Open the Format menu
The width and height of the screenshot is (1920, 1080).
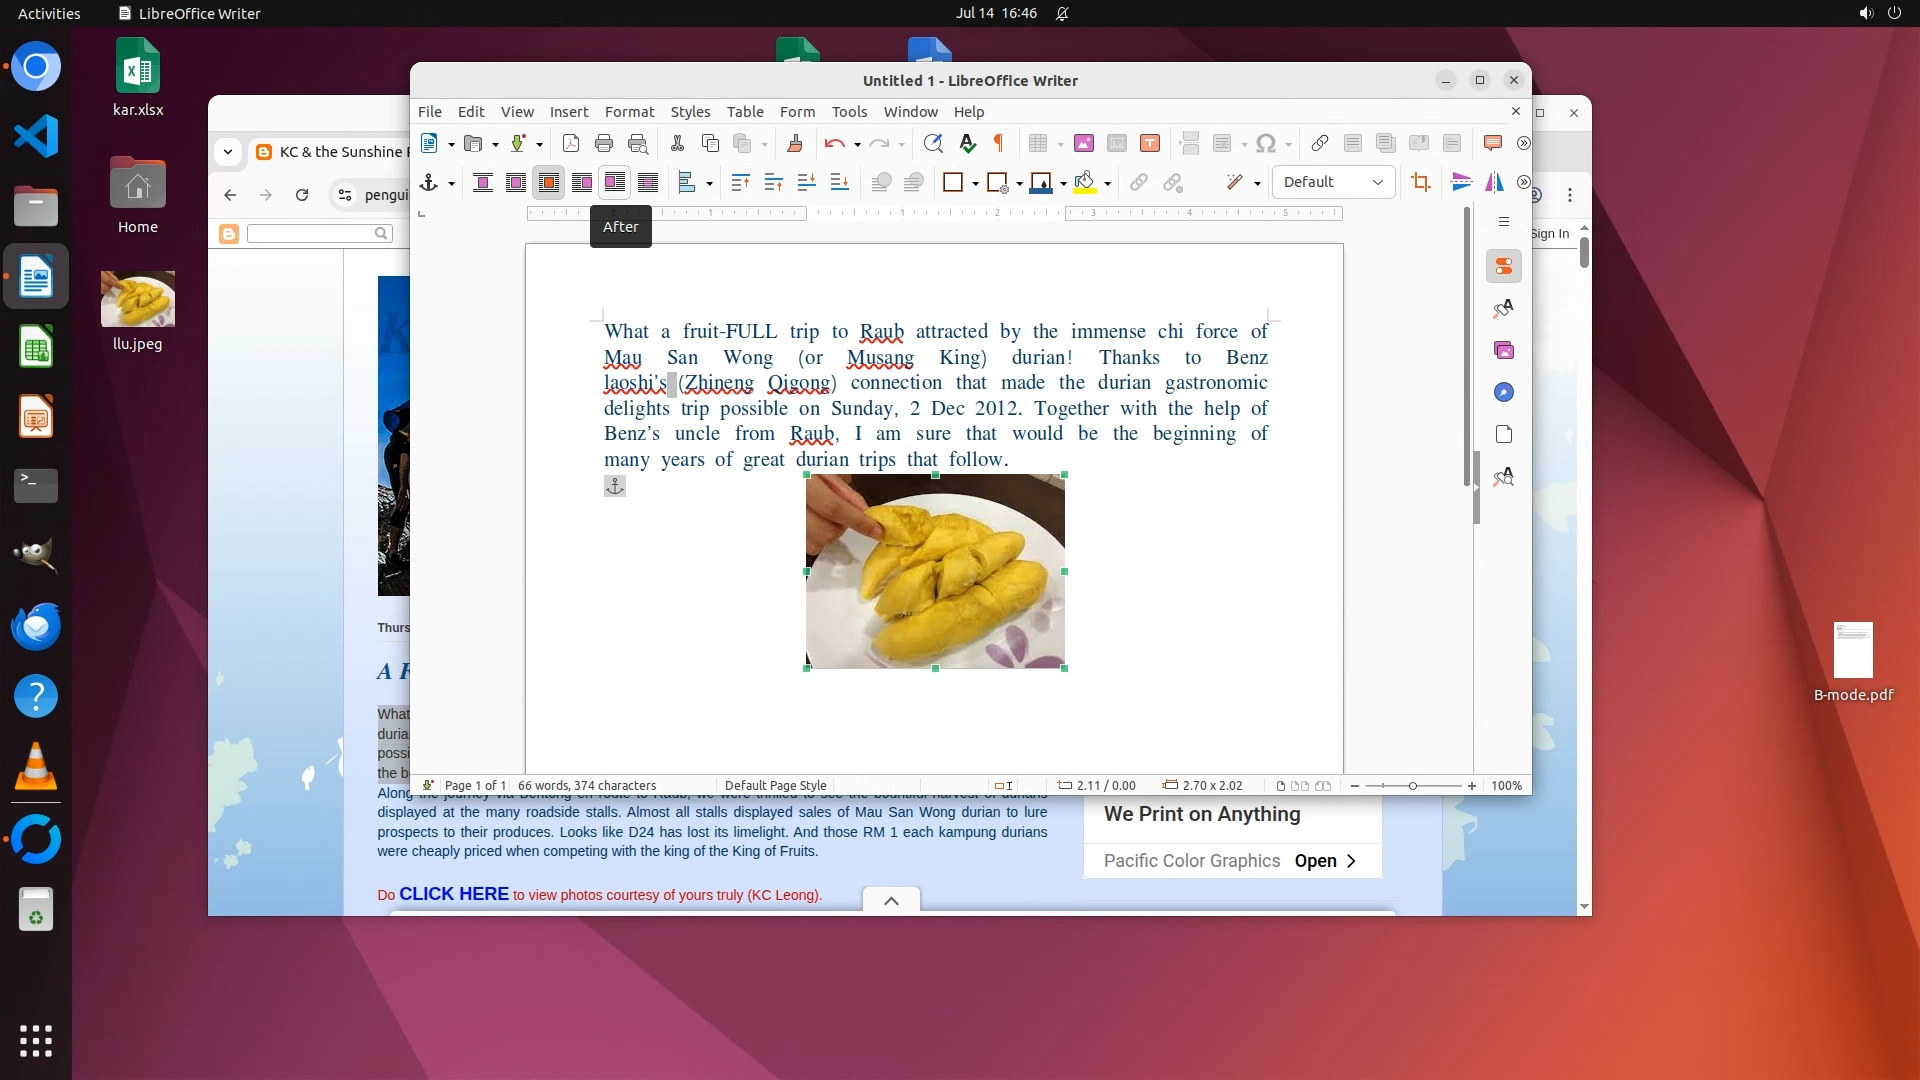(629, 112)
